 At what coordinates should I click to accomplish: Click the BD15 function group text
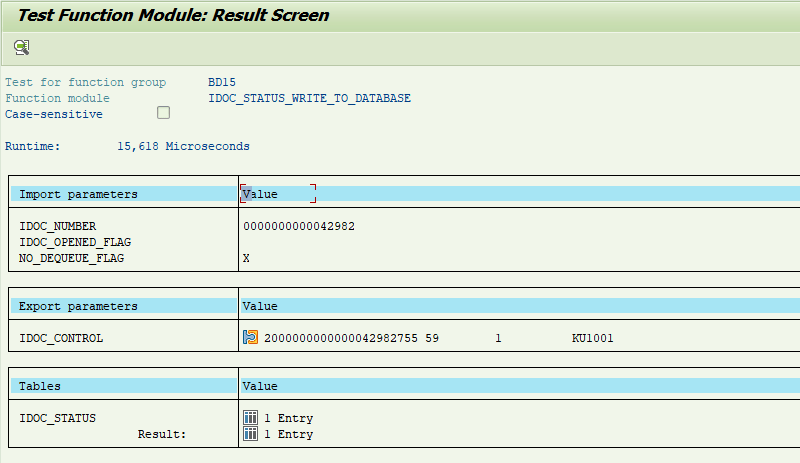(222, 82)
